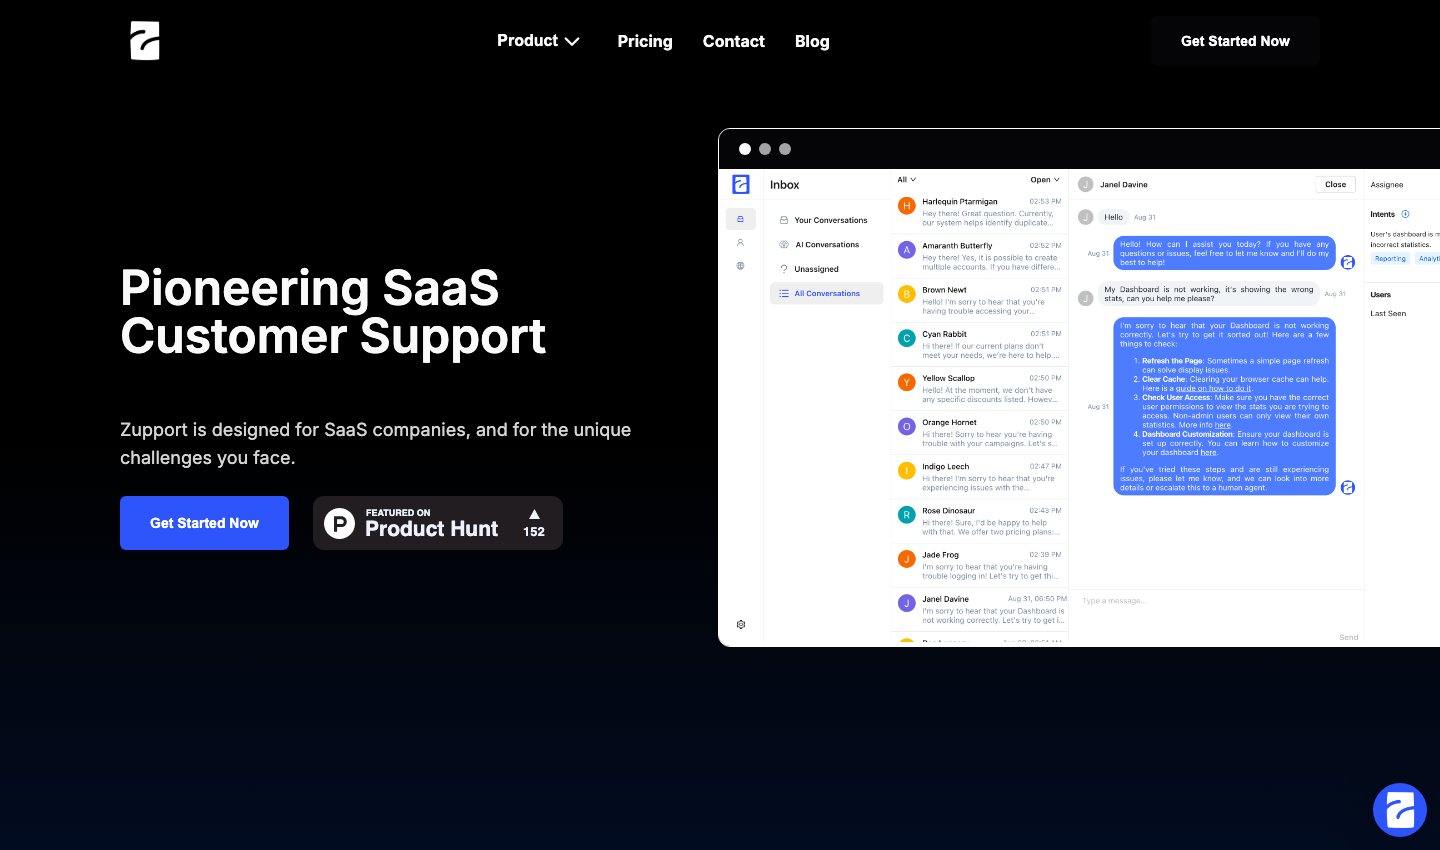This screenshot has height=850, width=1440.
Task: Click the header Get Started Now button
Action: (x=1235, y=41)
